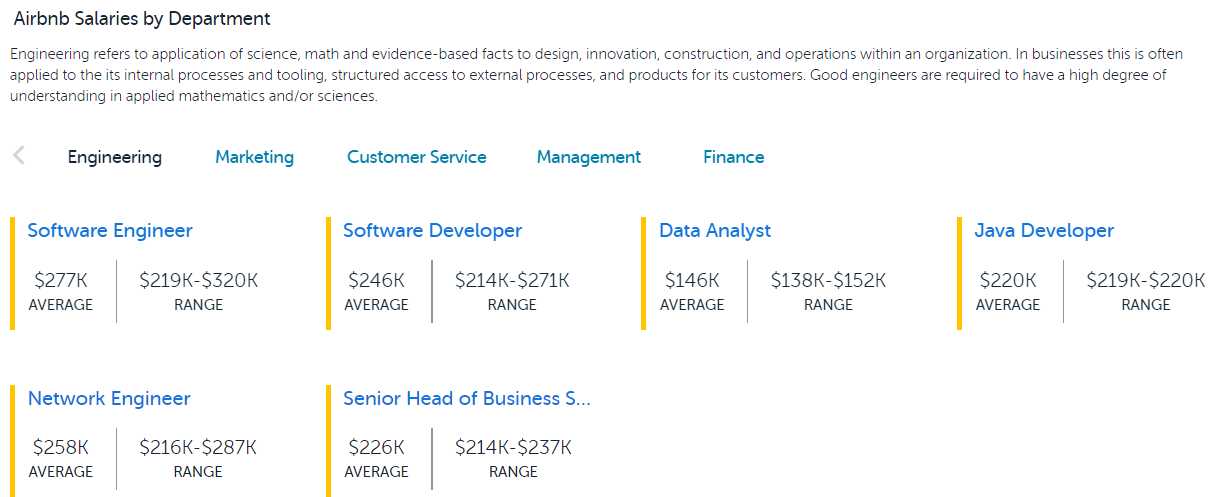Switch to the Management tab
The height and width of the screenshot is (497, 1218).
click(589, 157)
